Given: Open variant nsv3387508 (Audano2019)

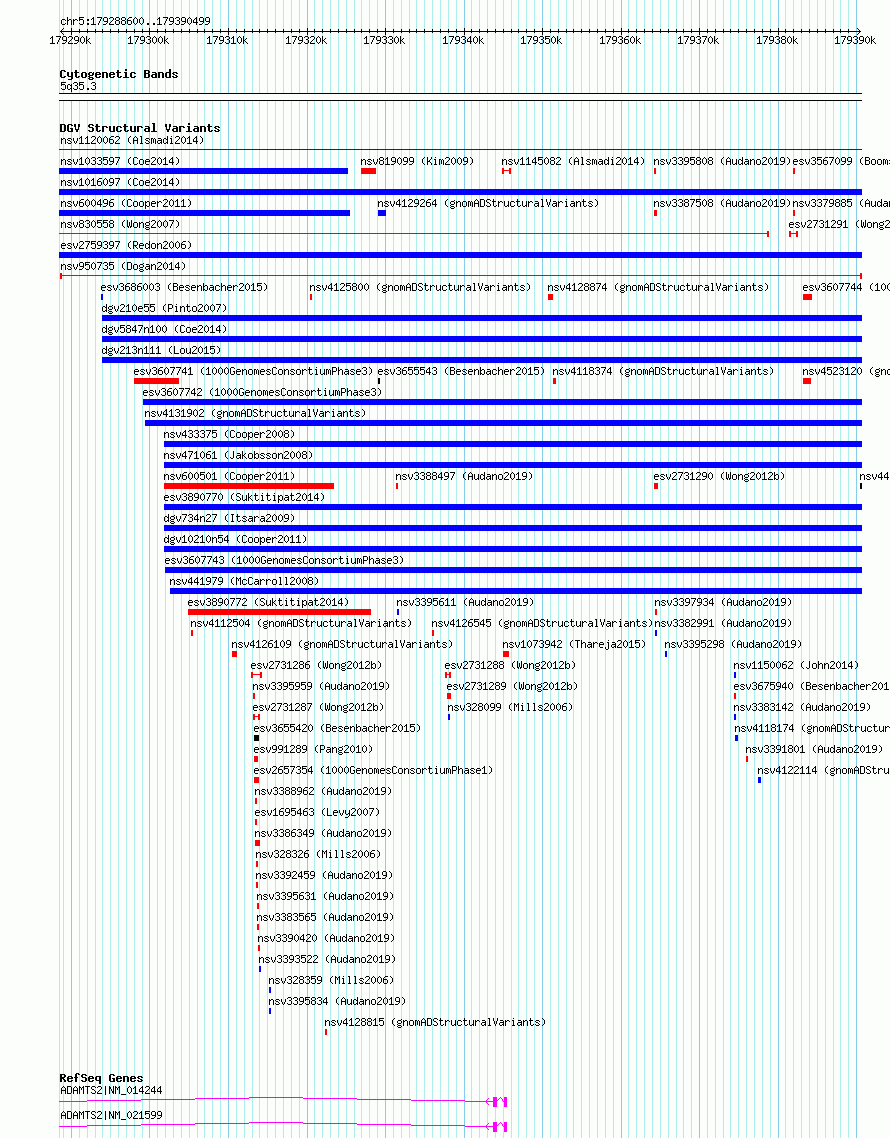Looking at the screenshot, I should 722,203.
